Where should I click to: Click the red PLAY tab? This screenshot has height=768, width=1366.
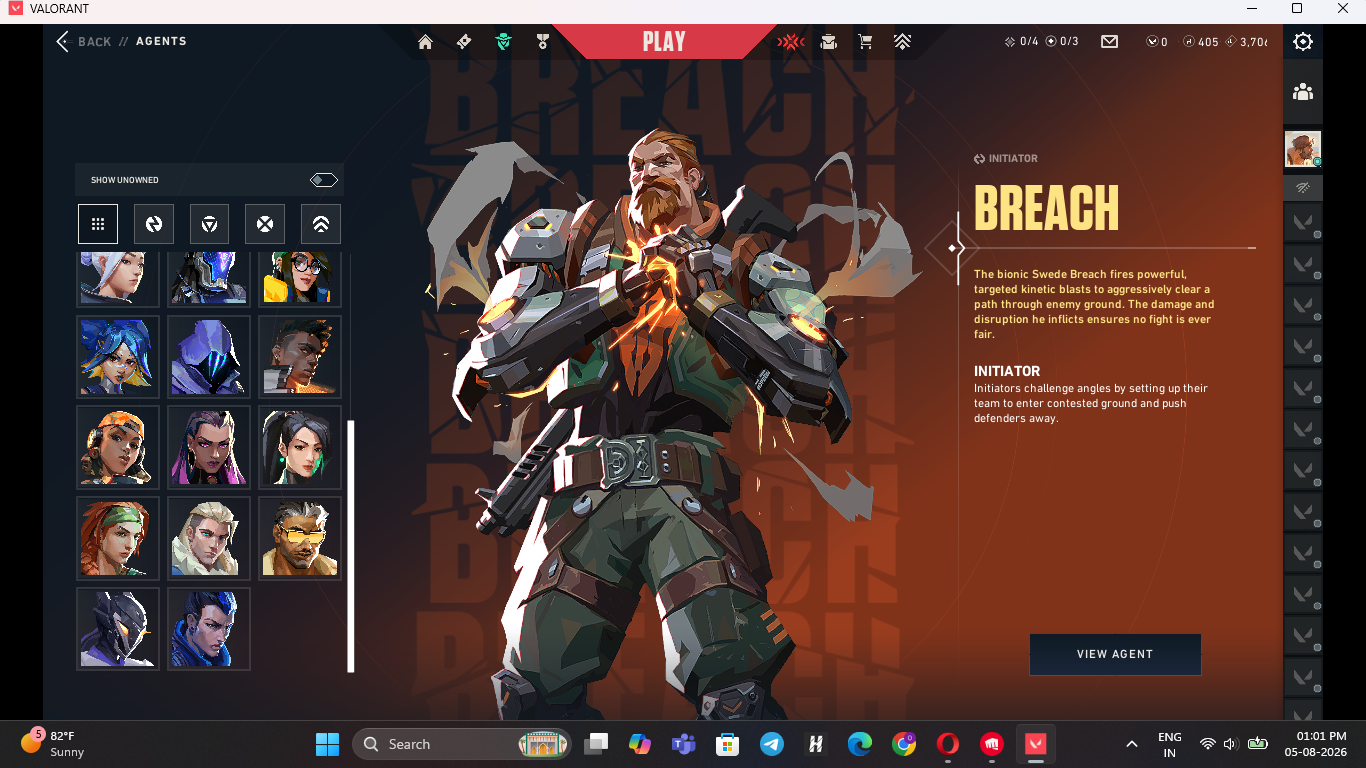point(664,42)
